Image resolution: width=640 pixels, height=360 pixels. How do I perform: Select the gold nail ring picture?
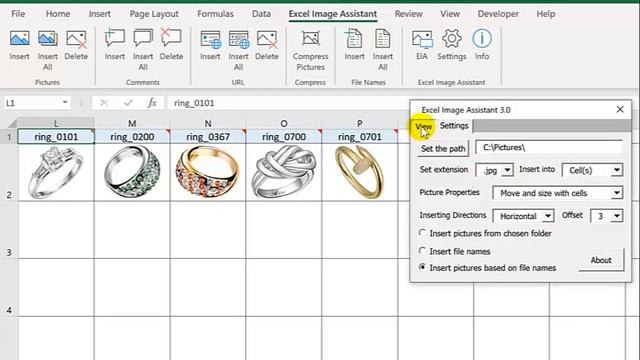pos(359,172)
